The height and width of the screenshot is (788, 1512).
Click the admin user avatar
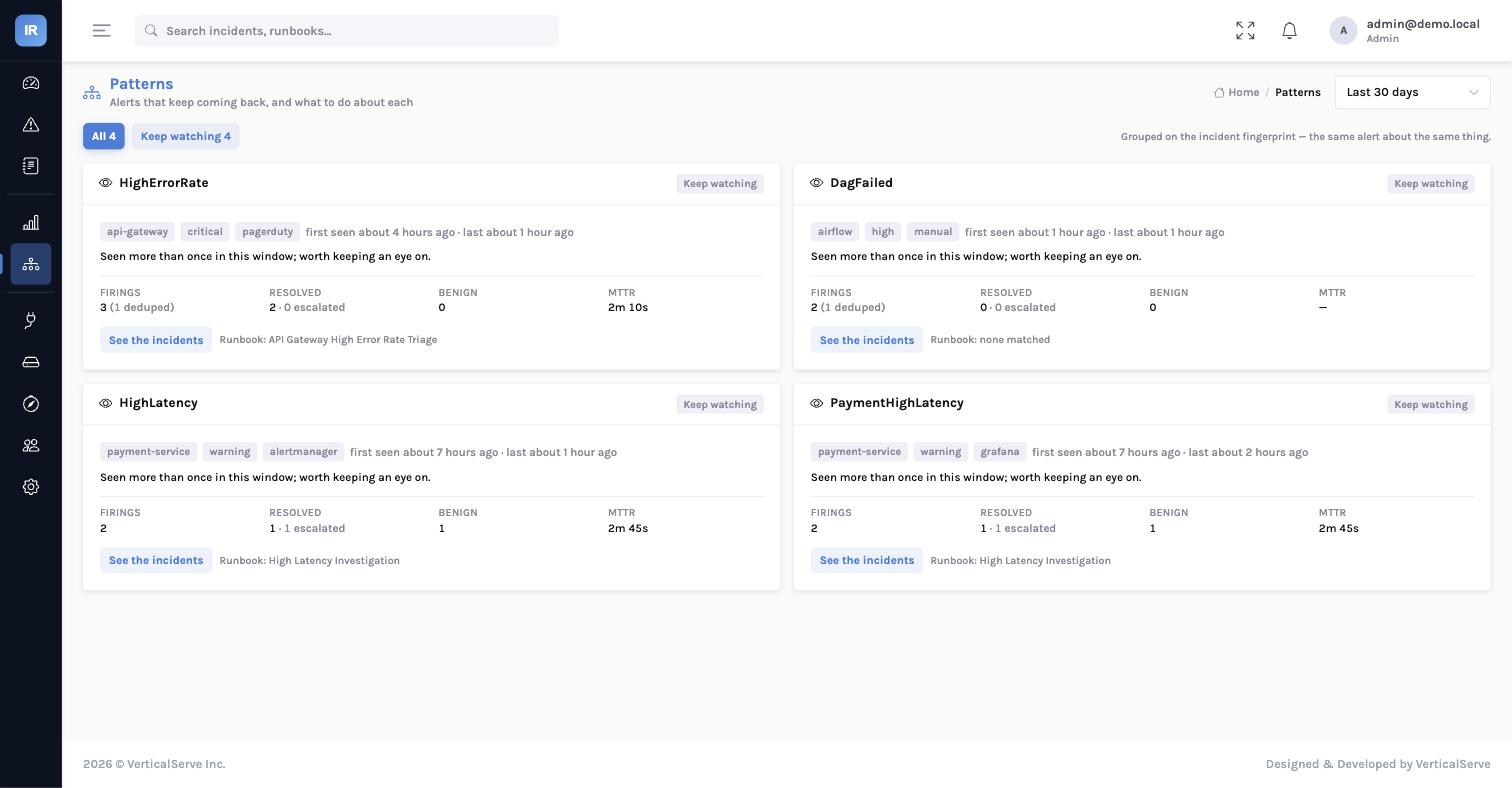[x=1343, y=31]
